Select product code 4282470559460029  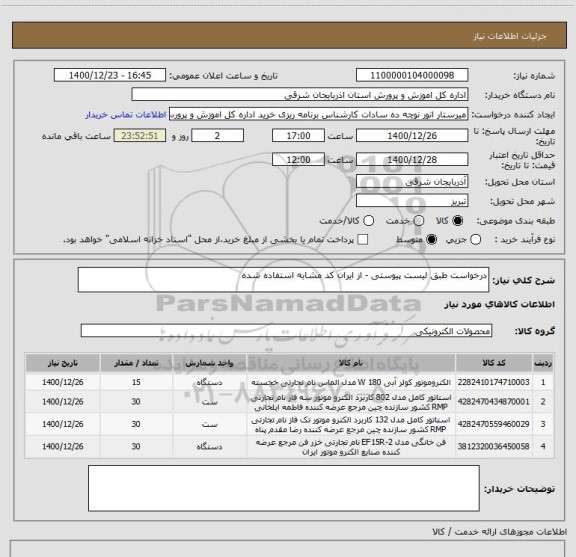tap(494, 424)
